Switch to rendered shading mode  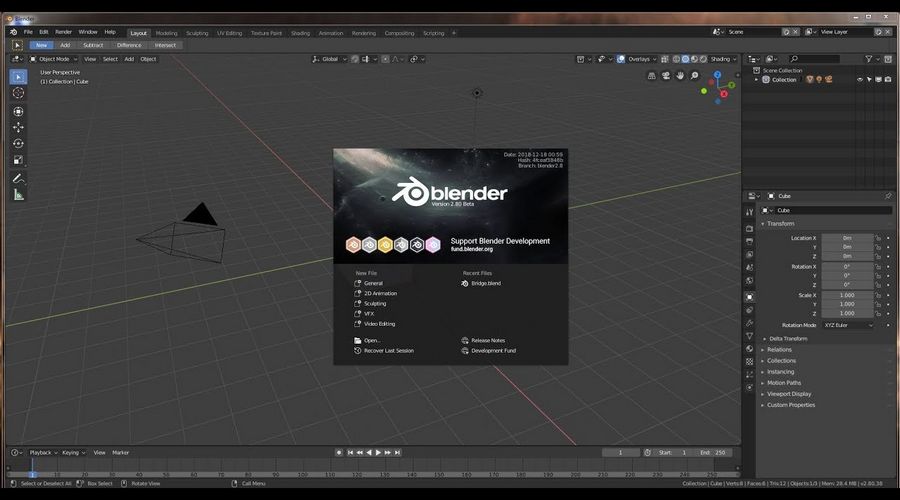(703, 59)
